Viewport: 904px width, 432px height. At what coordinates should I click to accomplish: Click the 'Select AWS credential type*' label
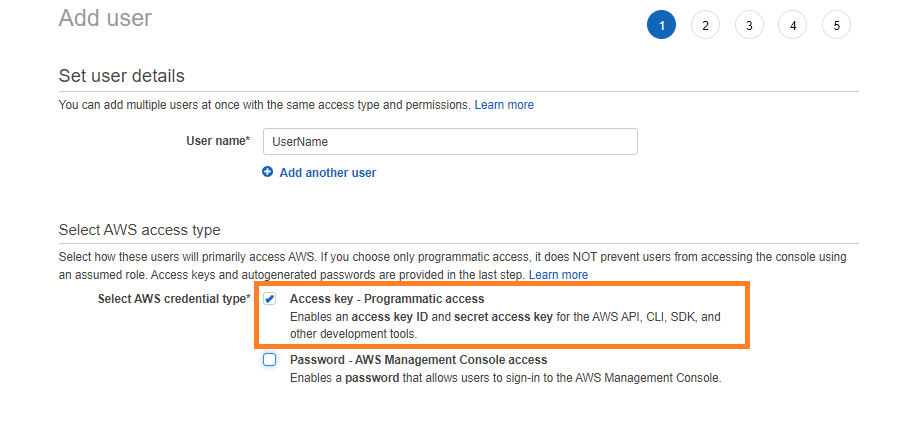pyautogui.click(x=174, y=299)
